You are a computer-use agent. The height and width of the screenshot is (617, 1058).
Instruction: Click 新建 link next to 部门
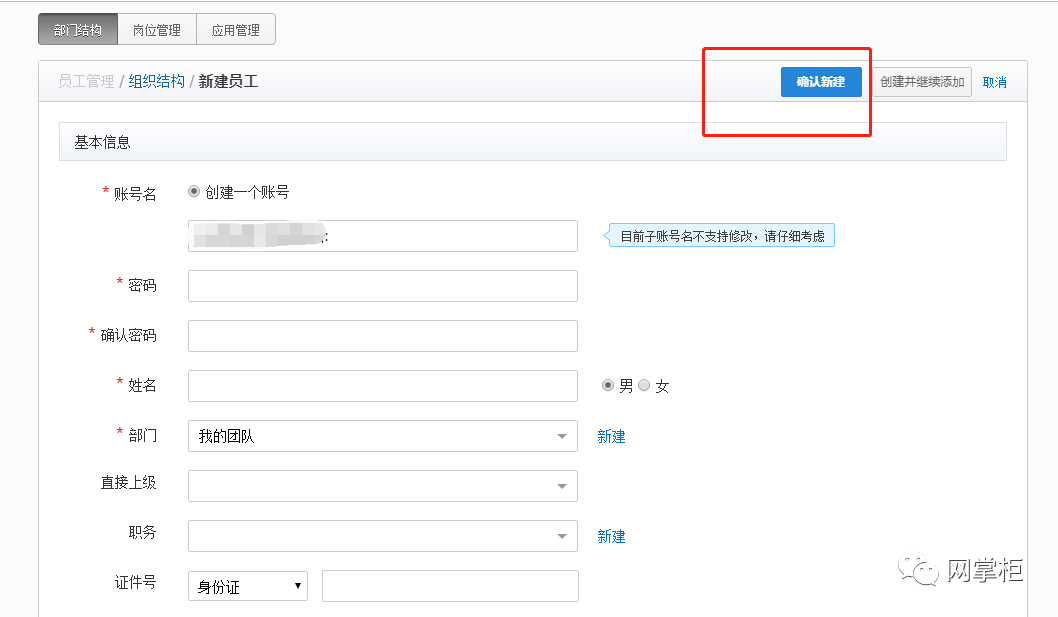point(611,436)
